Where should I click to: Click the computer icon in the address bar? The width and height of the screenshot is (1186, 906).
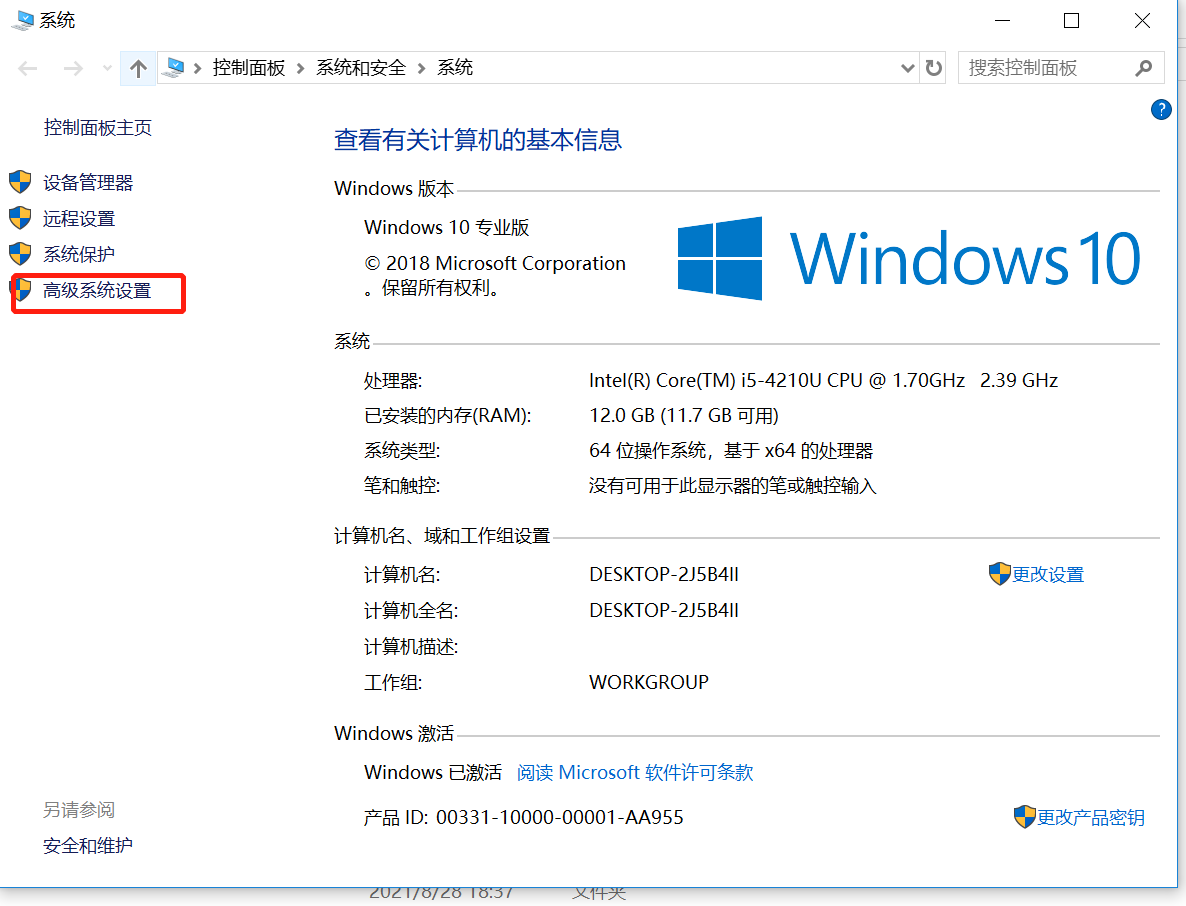[x=174, y=68]
